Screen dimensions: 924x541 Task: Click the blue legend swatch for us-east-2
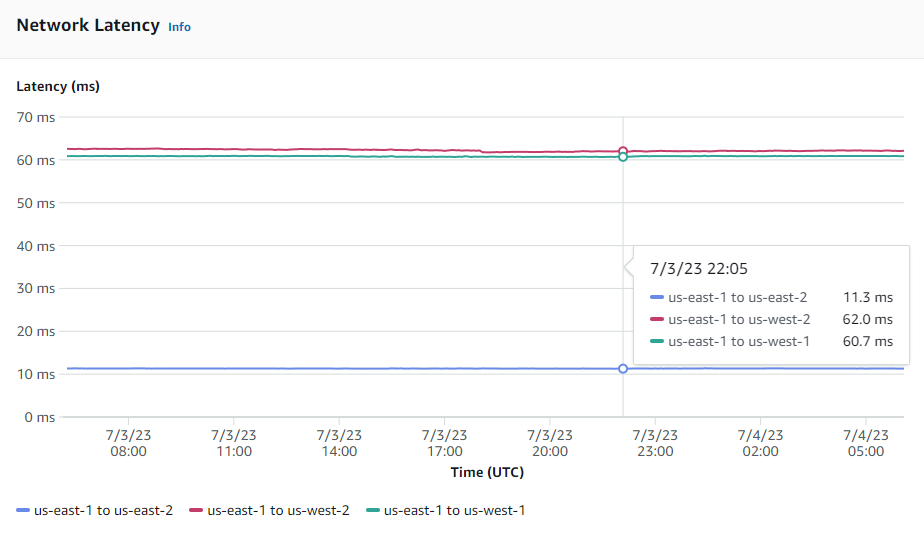(23, 510)
